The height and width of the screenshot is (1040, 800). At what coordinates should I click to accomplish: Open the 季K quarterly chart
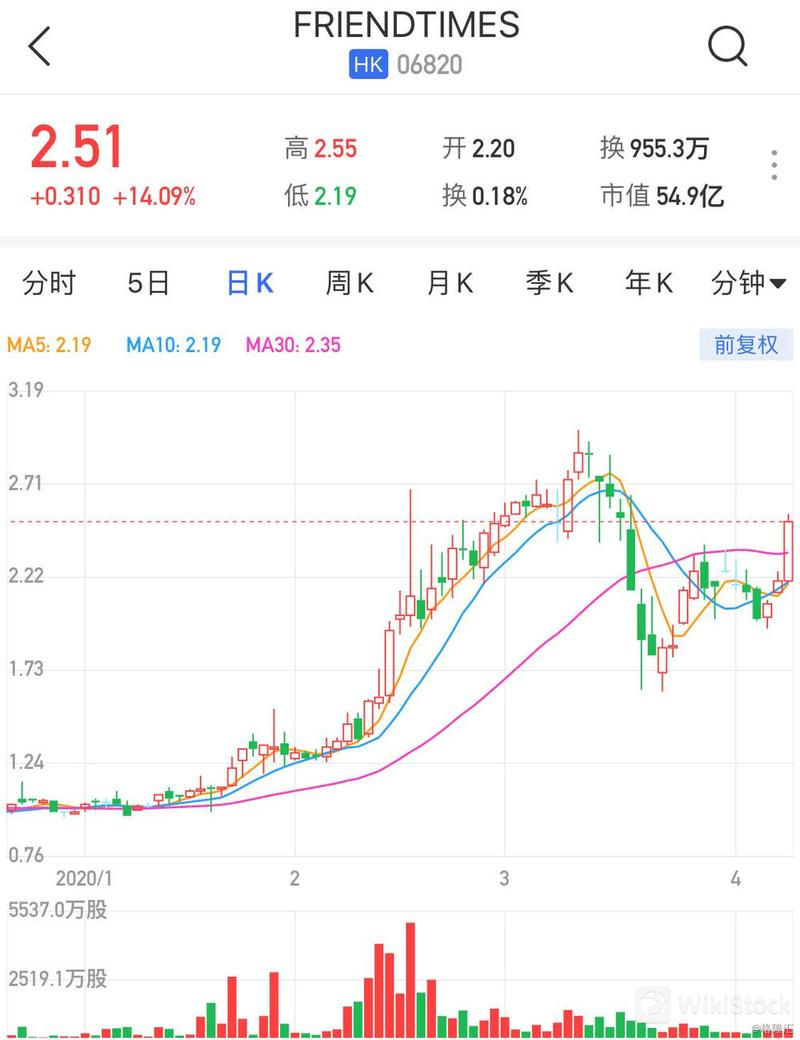pyautogui.click(x=549, y=284)
